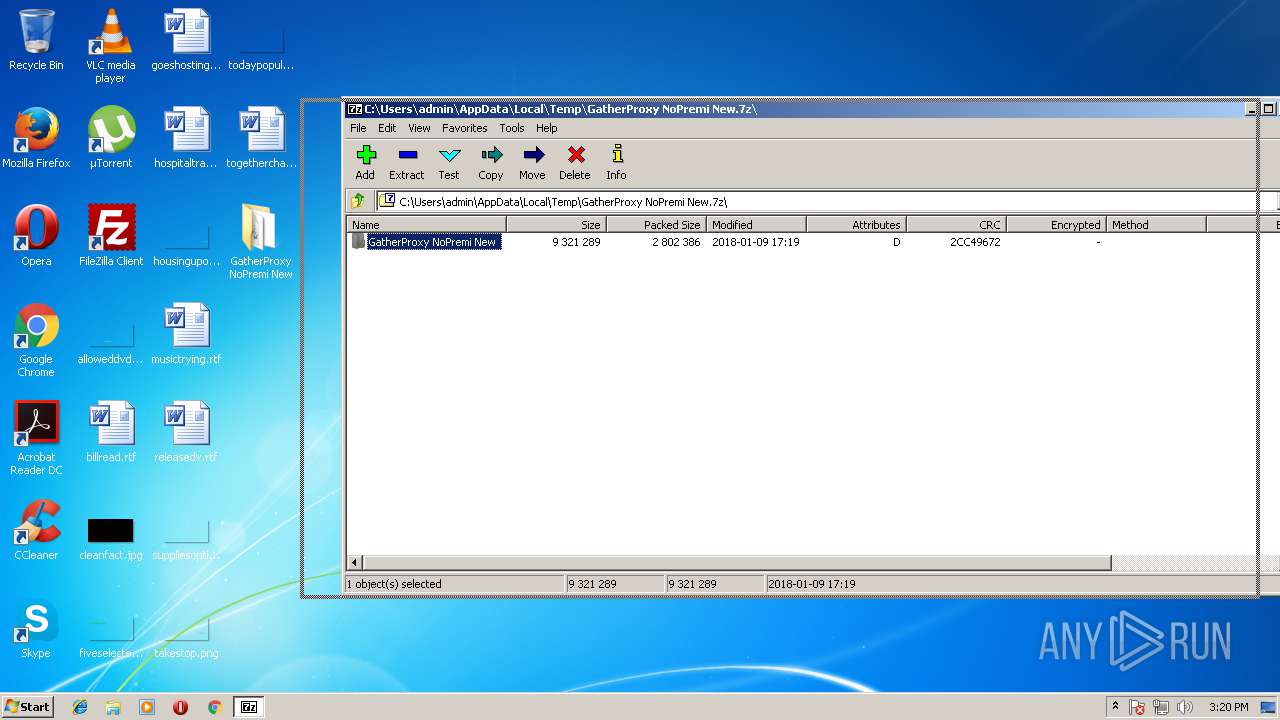Sort by Modified column header
This screenshot has width=1280, height=720.
[x=756, y=225]
